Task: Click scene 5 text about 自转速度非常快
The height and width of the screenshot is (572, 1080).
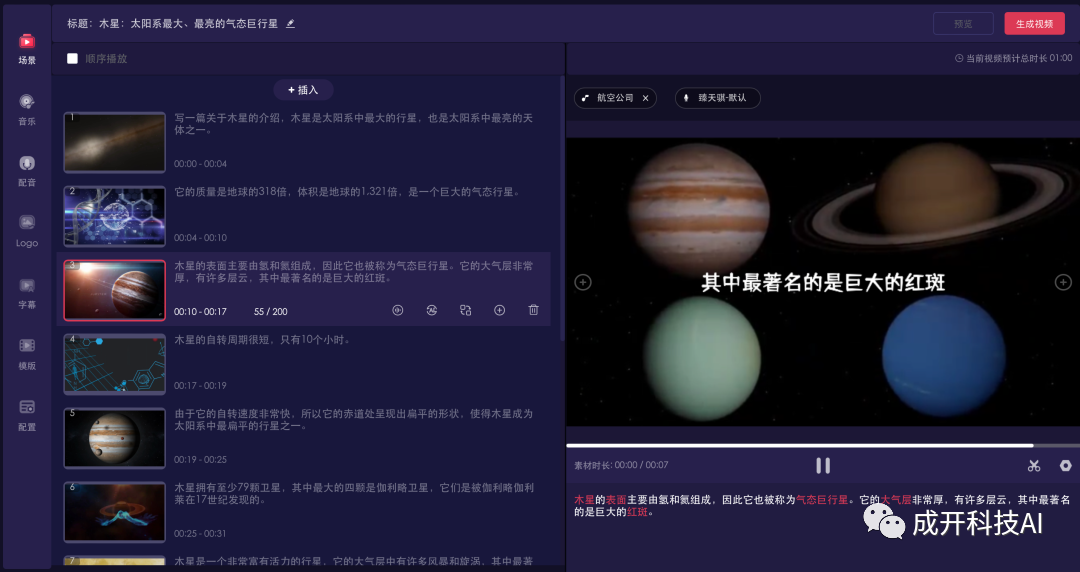Action: 353,420
